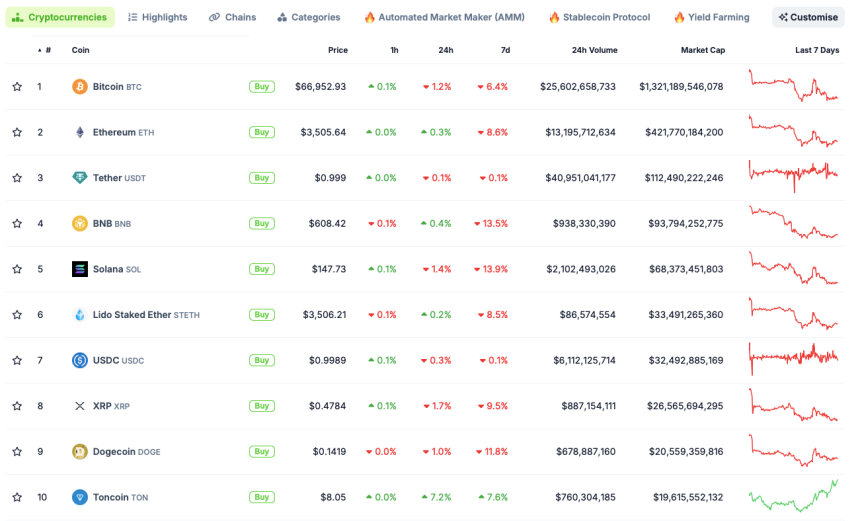
Task: Favorite Bitcoin with its star
Action: tap(18, 87)
